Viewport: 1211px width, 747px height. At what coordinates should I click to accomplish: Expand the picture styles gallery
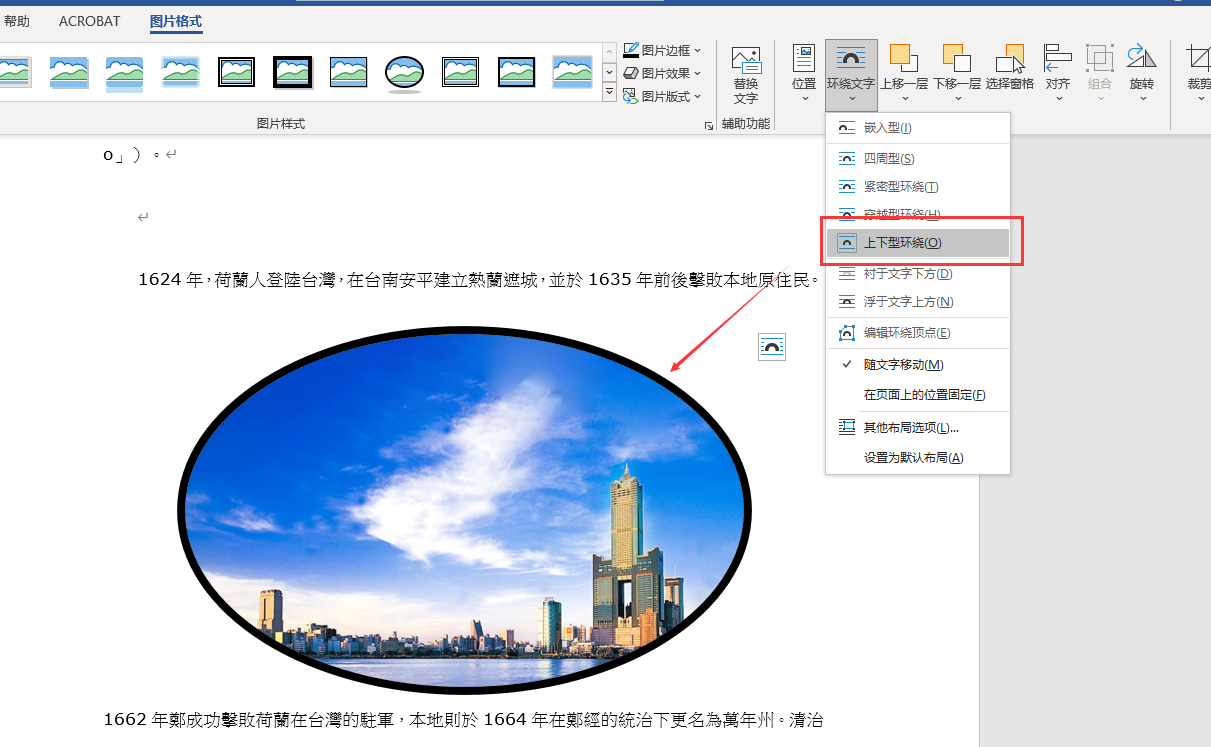click(609, 91)
